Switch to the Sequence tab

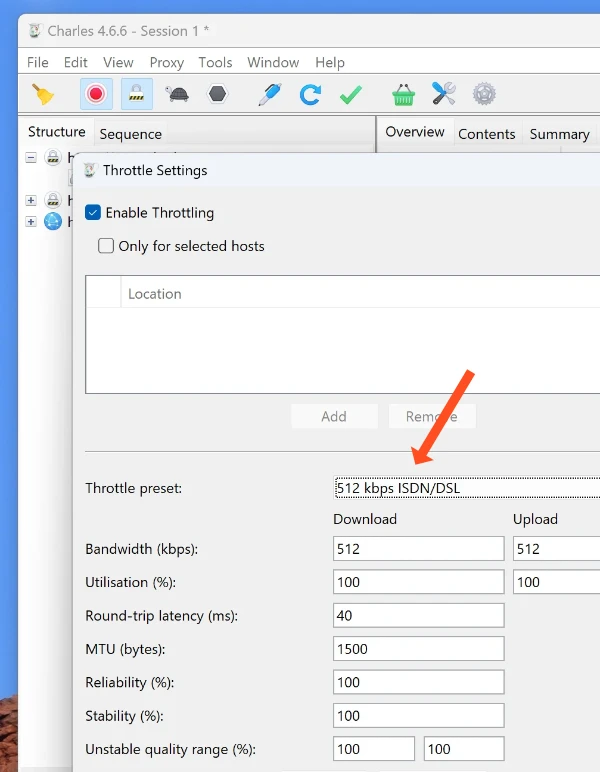click(130, 134)
